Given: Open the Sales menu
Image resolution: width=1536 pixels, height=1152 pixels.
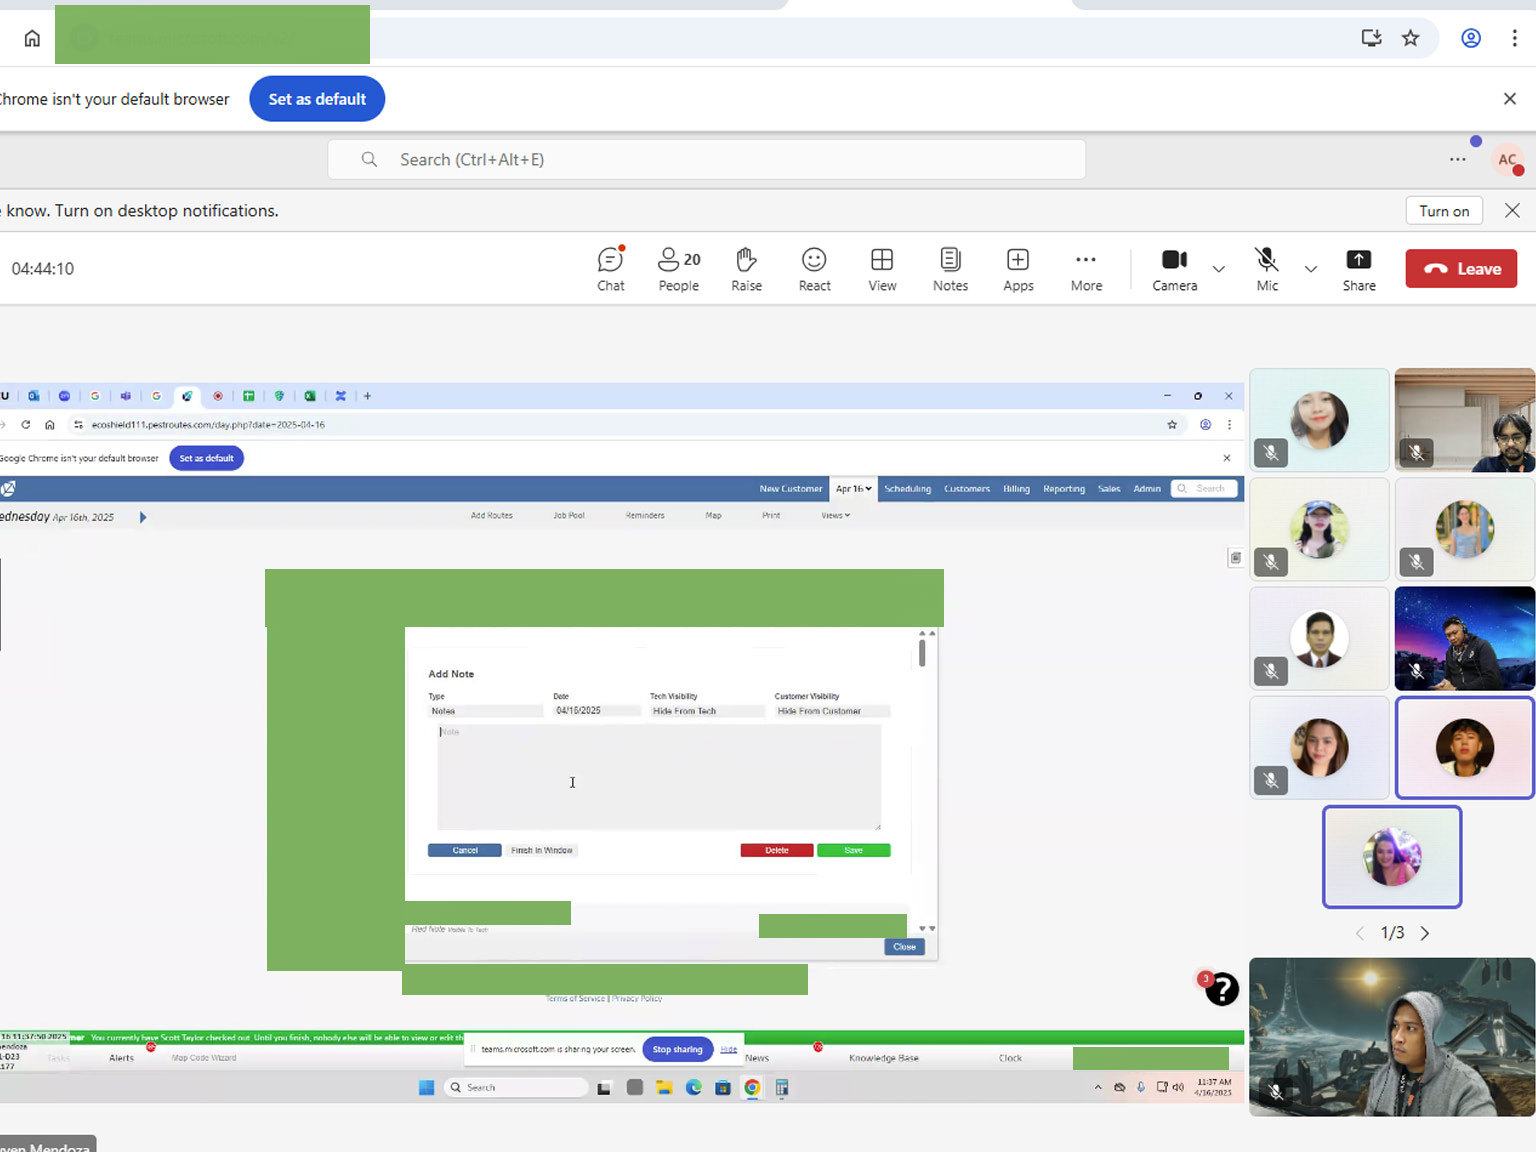Looking at the screenshot, I should 1109,489.
